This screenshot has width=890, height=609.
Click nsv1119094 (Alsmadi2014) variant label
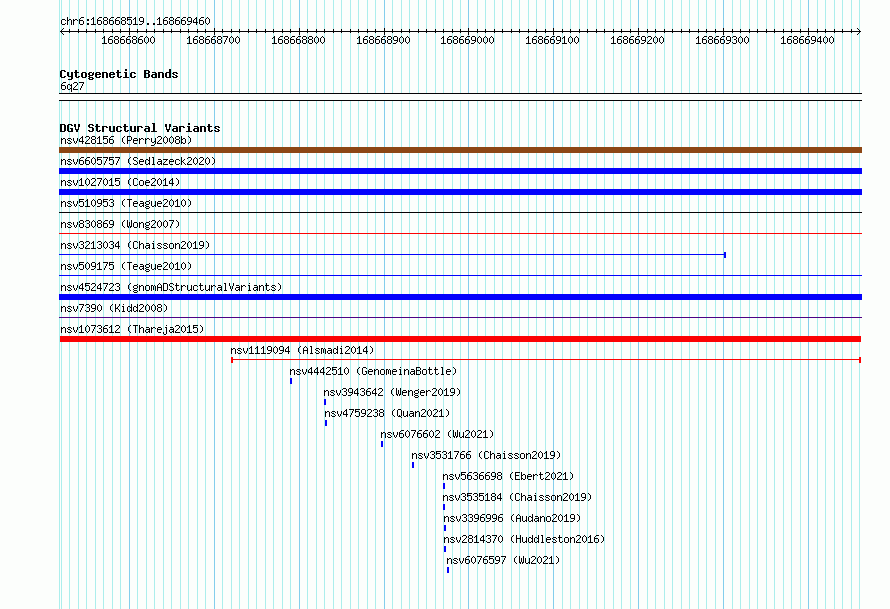click(x=302, y=350)
